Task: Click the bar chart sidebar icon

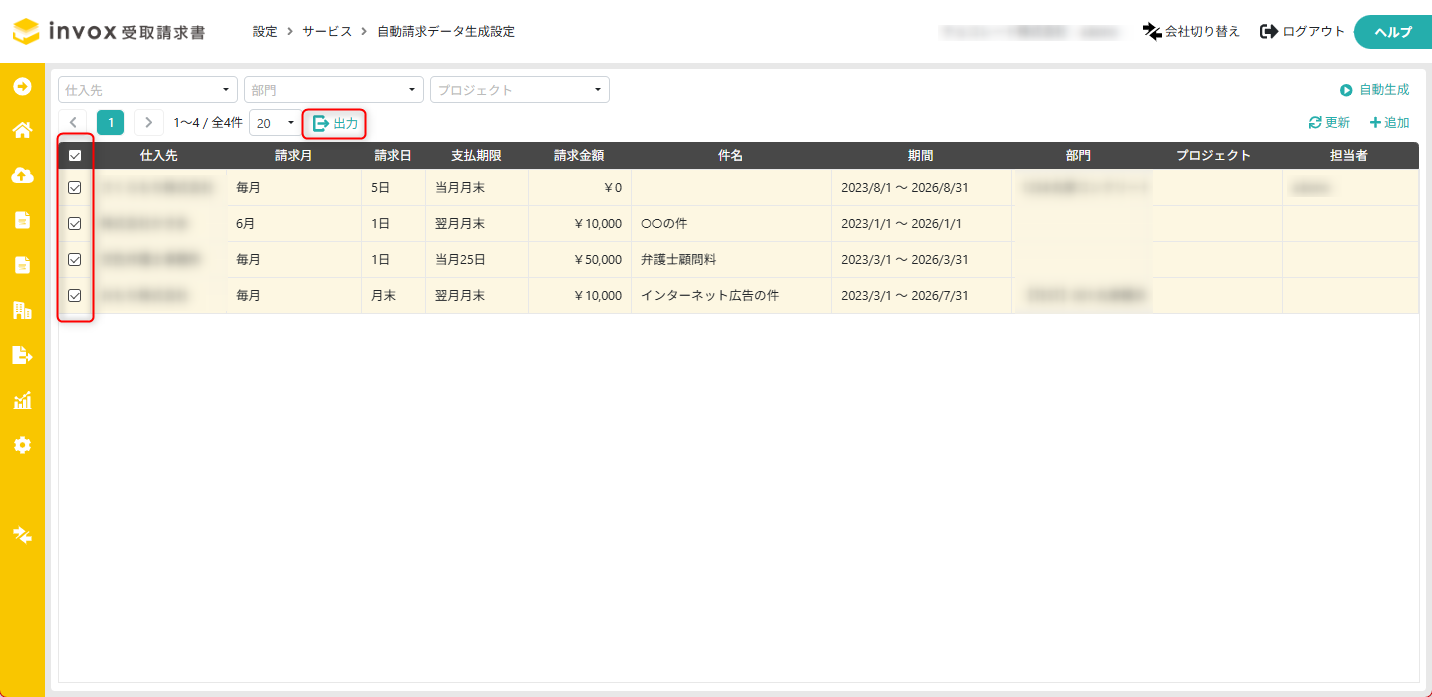Action: coord(22,401)
